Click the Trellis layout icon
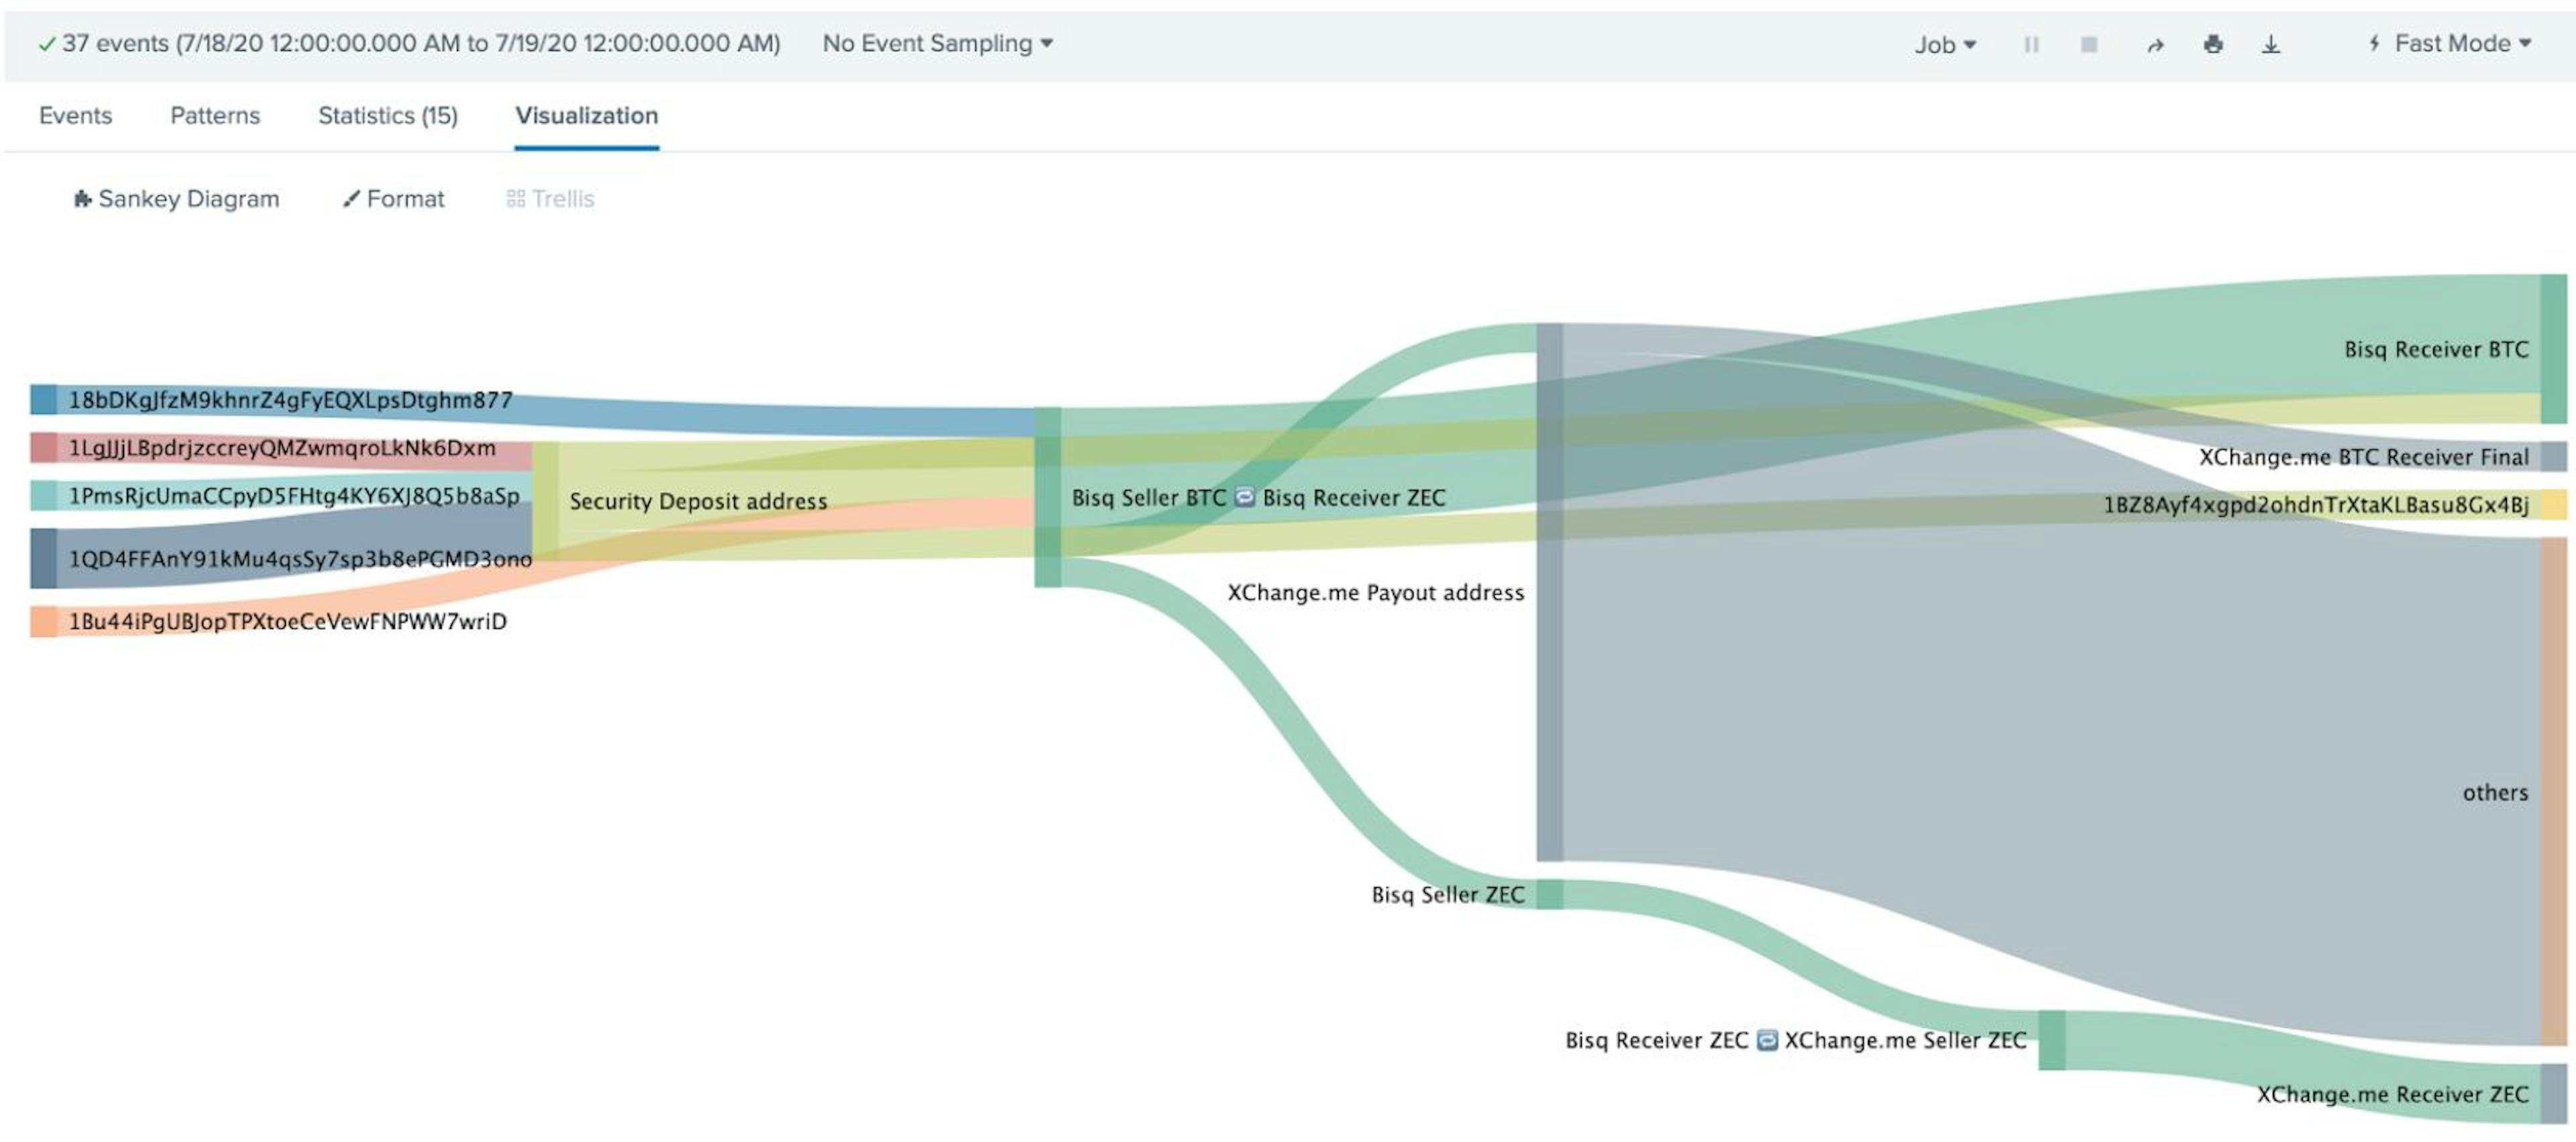The height and width of the screenshot is (1142, 2576). tap(550, 199)
